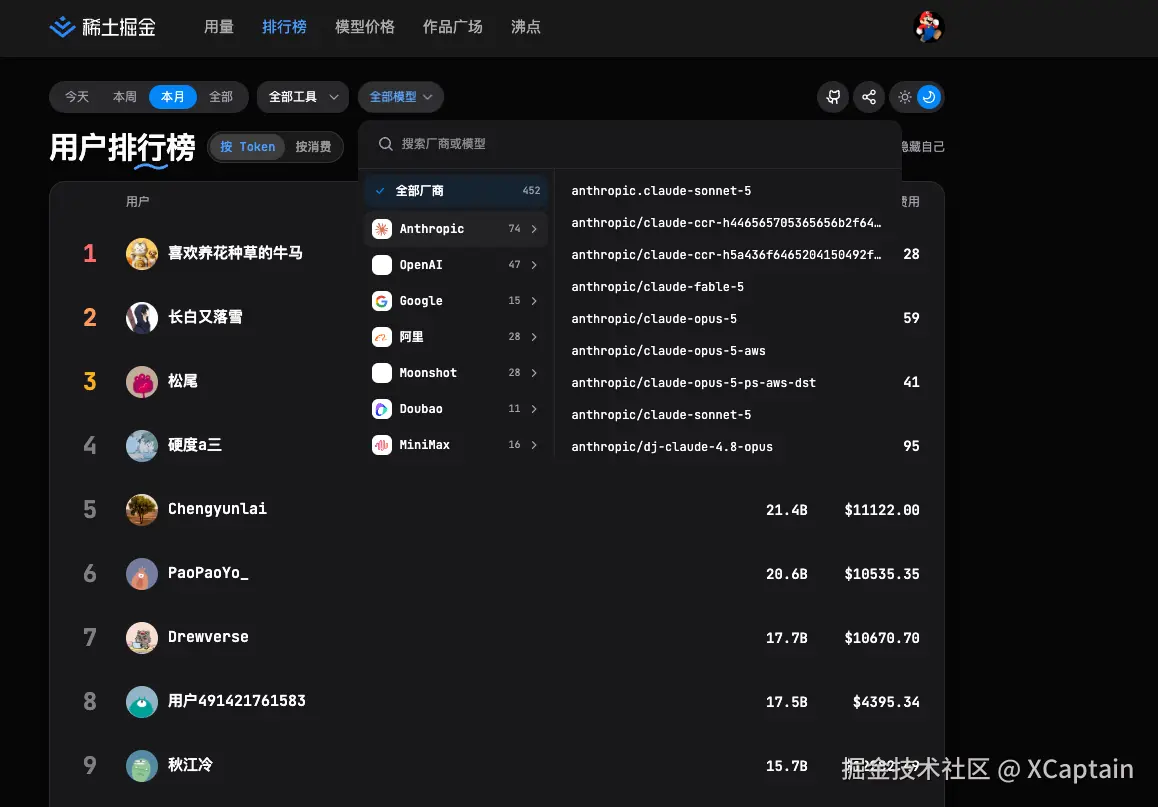Focus the 搜索厂商或模型 search field
Image resolution: width=1158 pixels, height=807 pixels.
(x=630, y=144)
